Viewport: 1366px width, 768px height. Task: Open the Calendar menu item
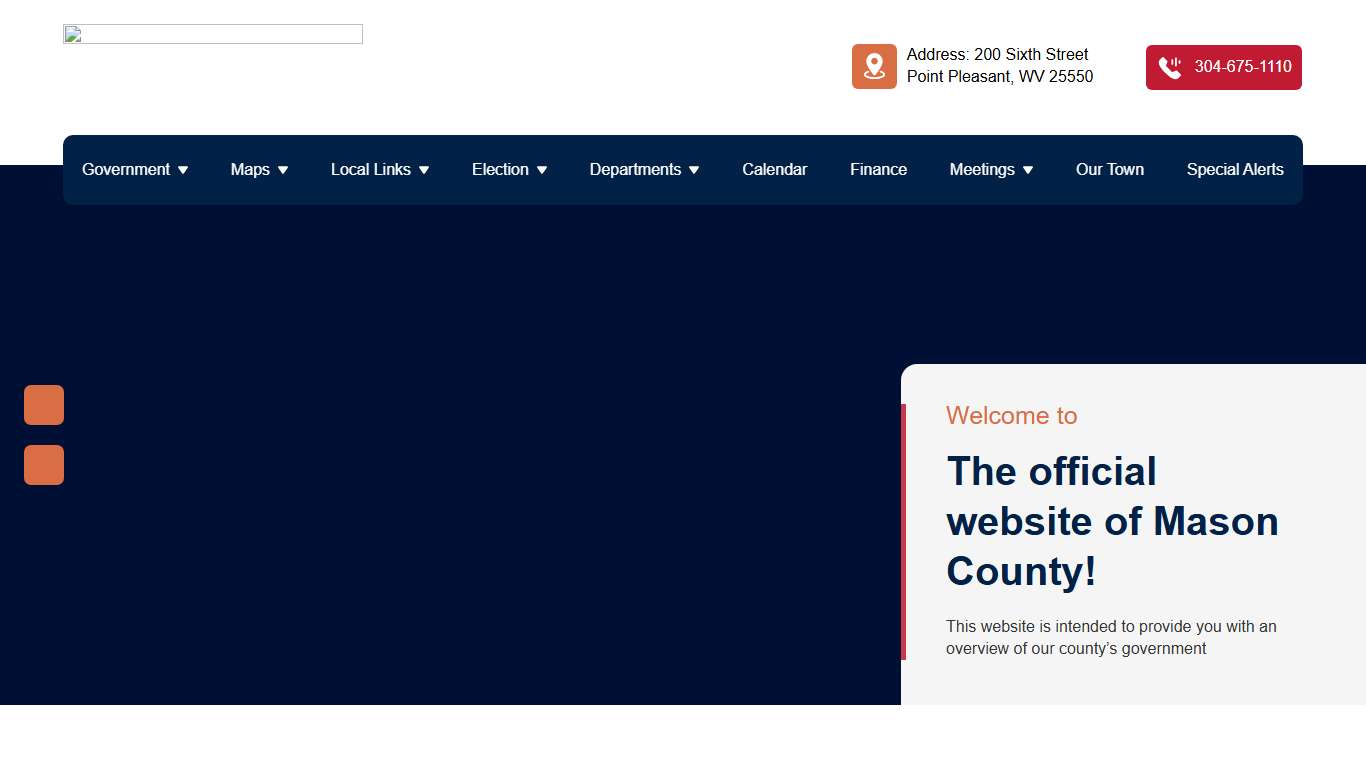point(774,170)
